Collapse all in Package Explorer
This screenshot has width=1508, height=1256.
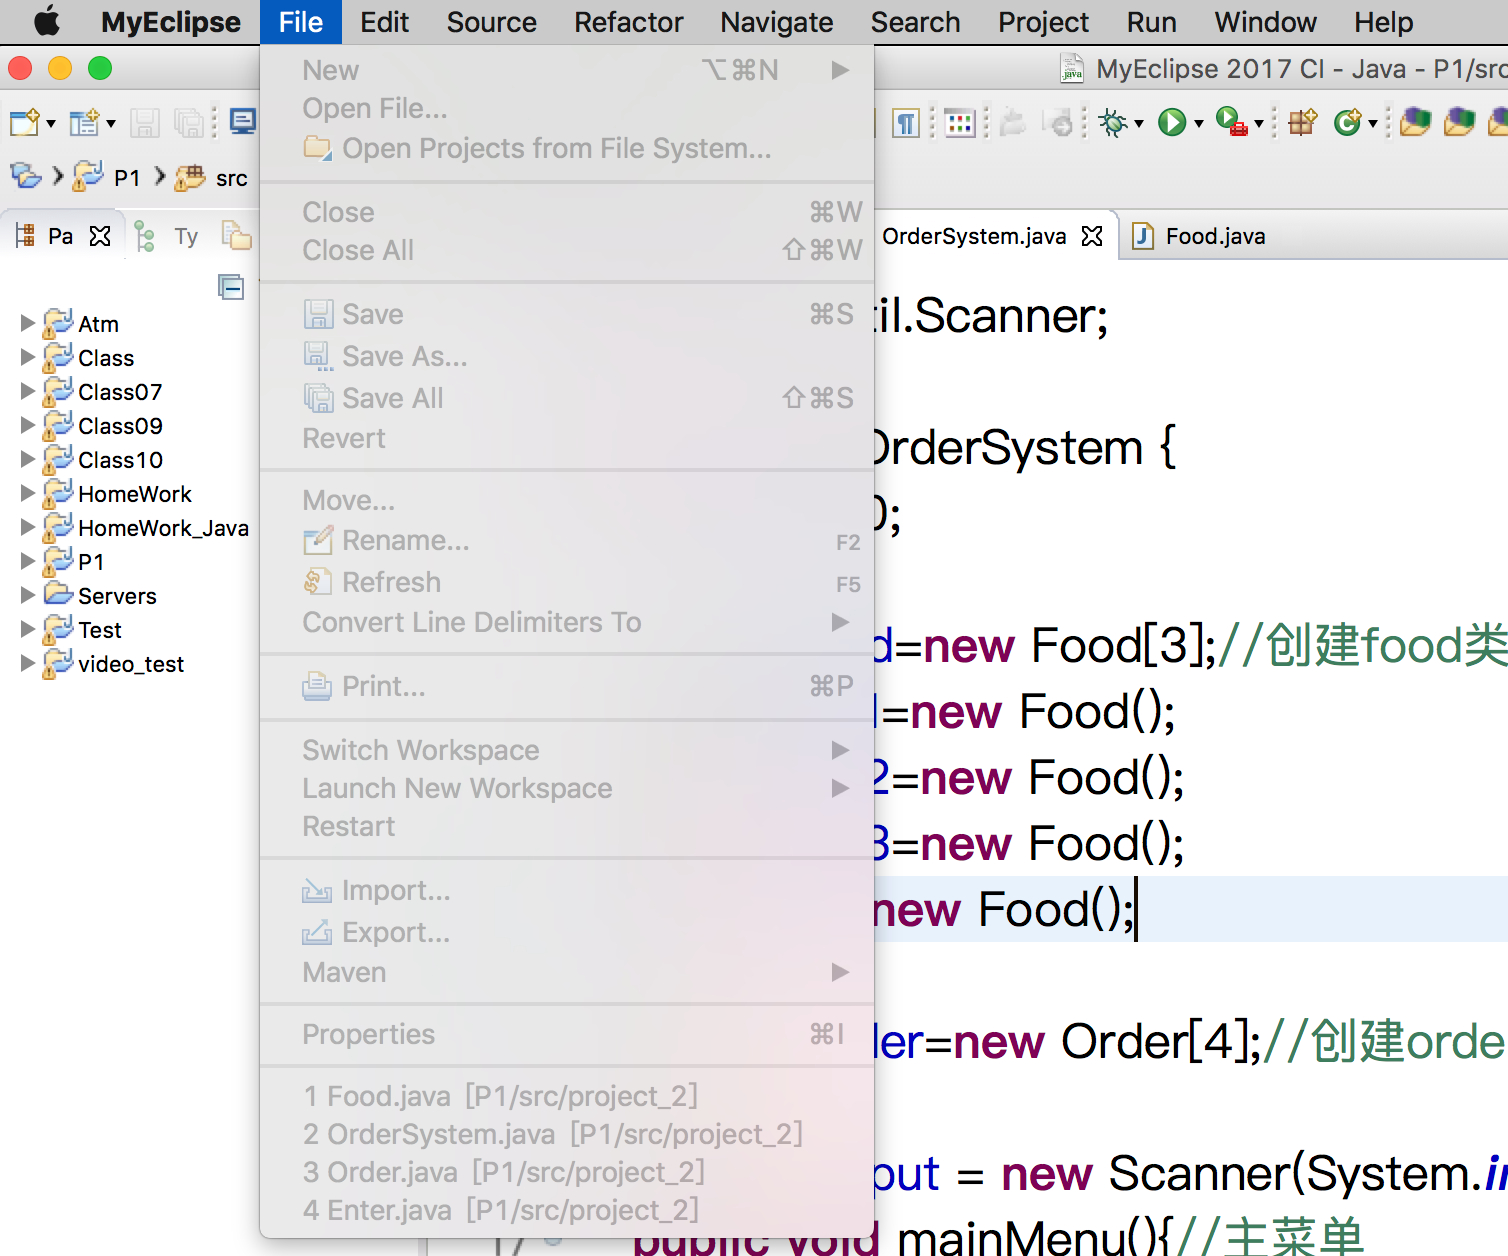(231, 287)
